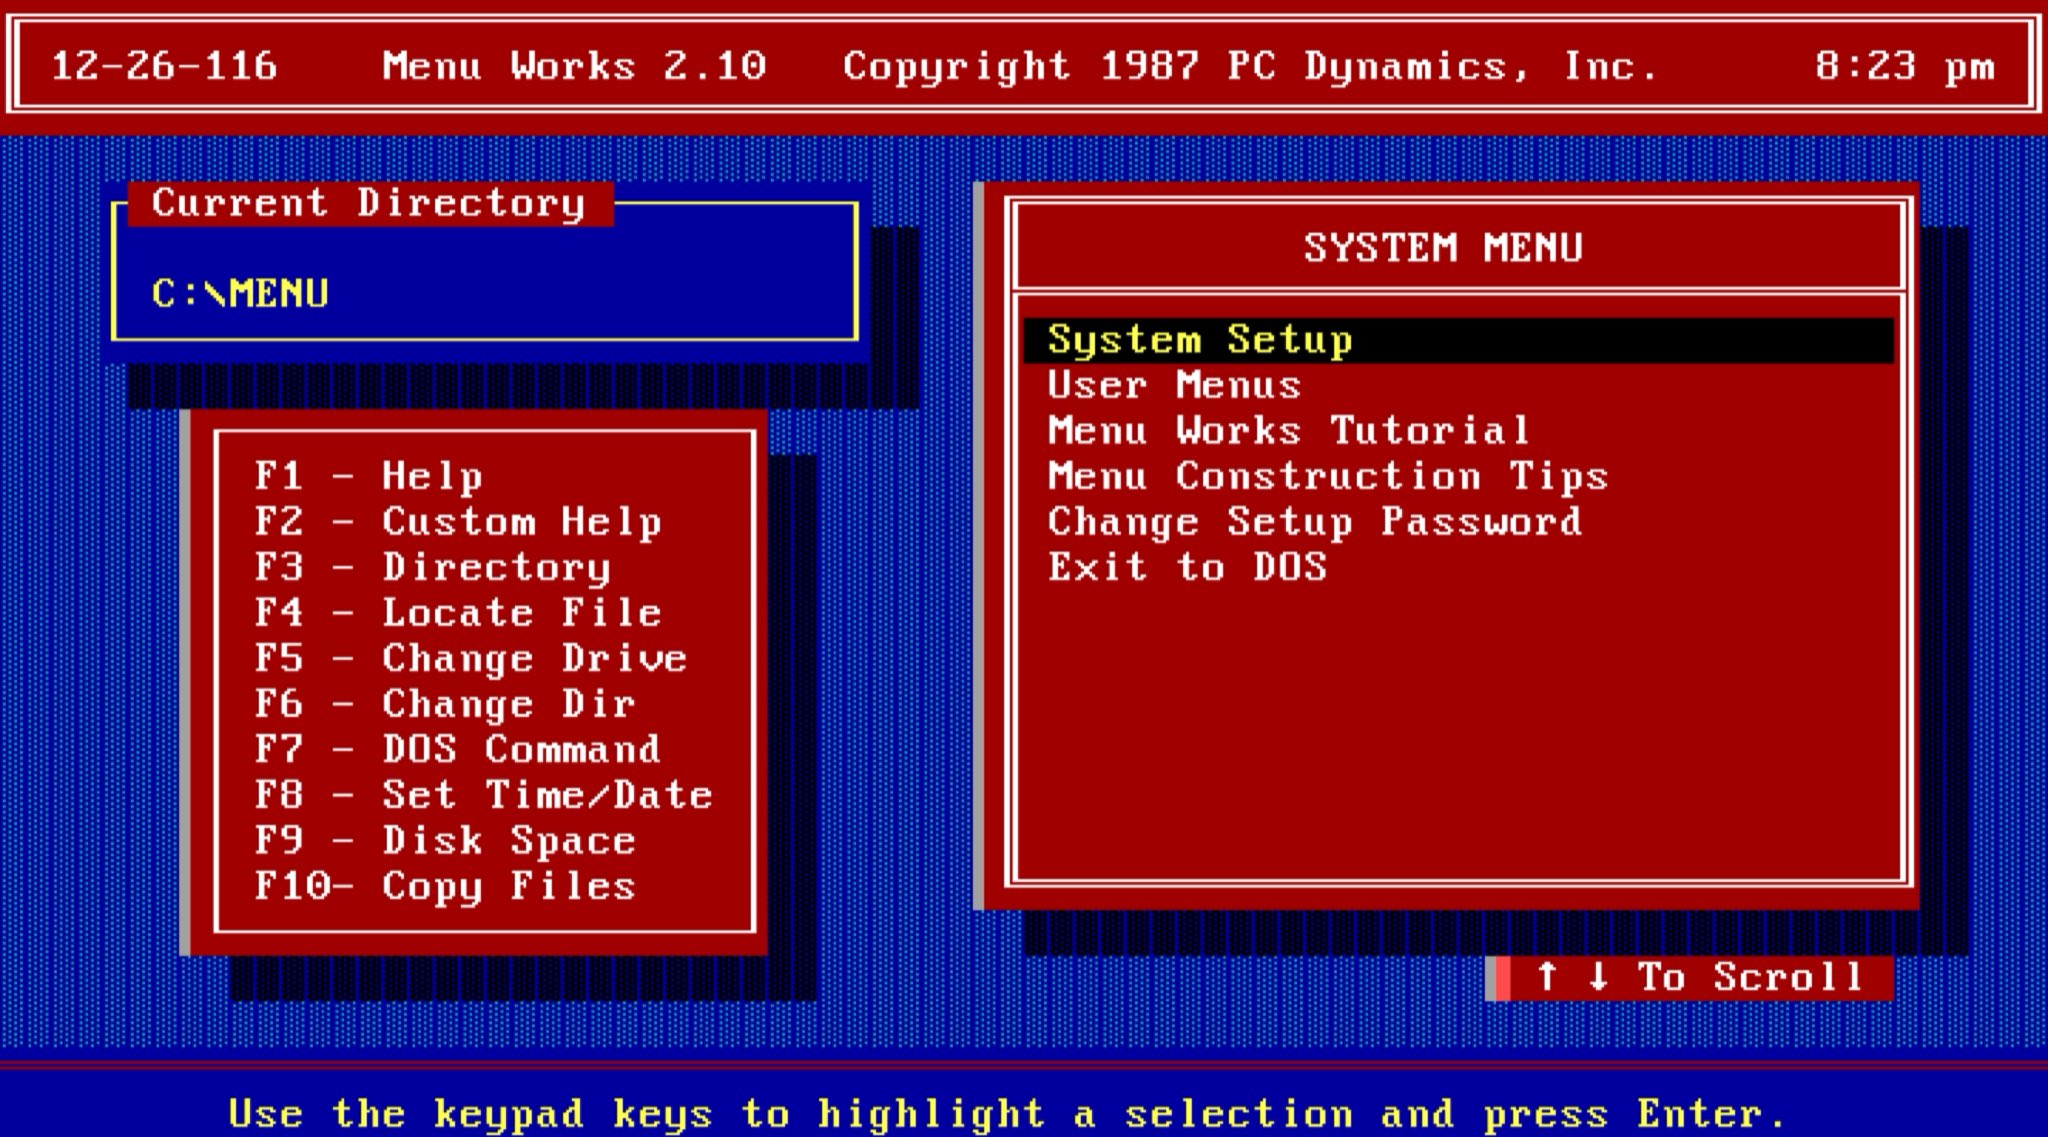Click the SYSTEM MENU title
The height and width of the screenshot is (1137, 2048).
1443,248
